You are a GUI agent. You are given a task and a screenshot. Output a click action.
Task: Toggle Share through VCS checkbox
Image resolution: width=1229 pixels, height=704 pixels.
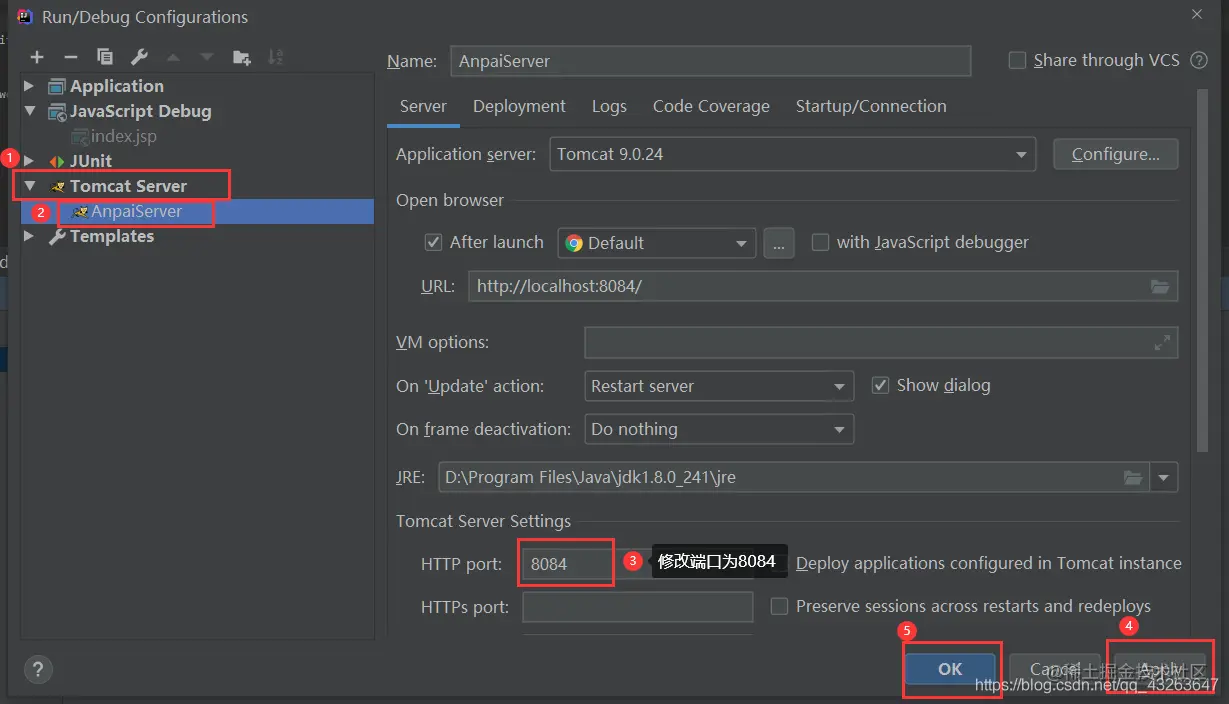[x=1017, y=60]
